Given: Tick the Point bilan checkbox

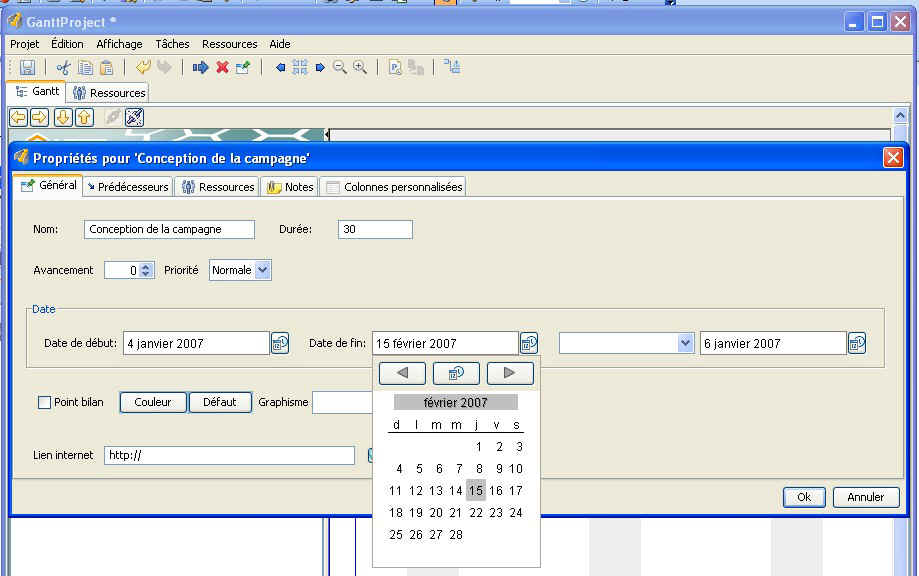Looking at the screenshot, I should (x=44, y=403).
